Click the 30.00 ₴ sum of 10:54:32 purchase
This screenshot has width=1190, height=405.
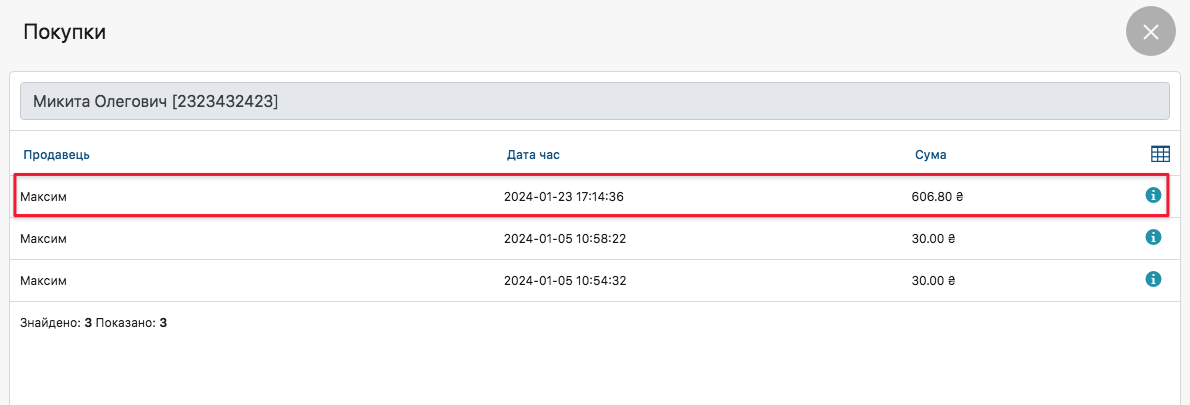933,281
